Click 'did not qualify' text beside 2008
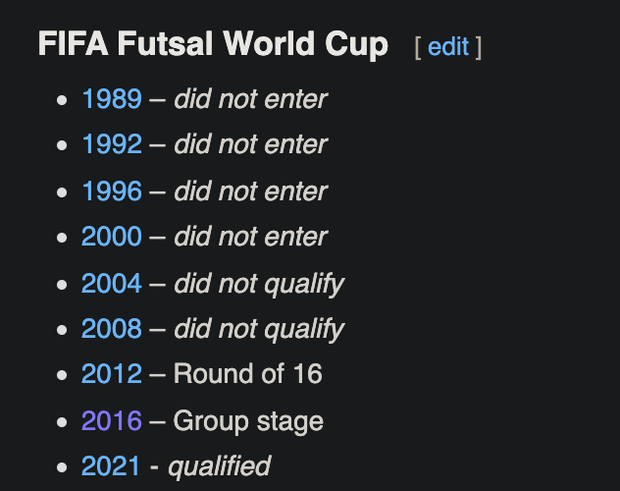Screen dimensions: 620x491 pos(258,329)
